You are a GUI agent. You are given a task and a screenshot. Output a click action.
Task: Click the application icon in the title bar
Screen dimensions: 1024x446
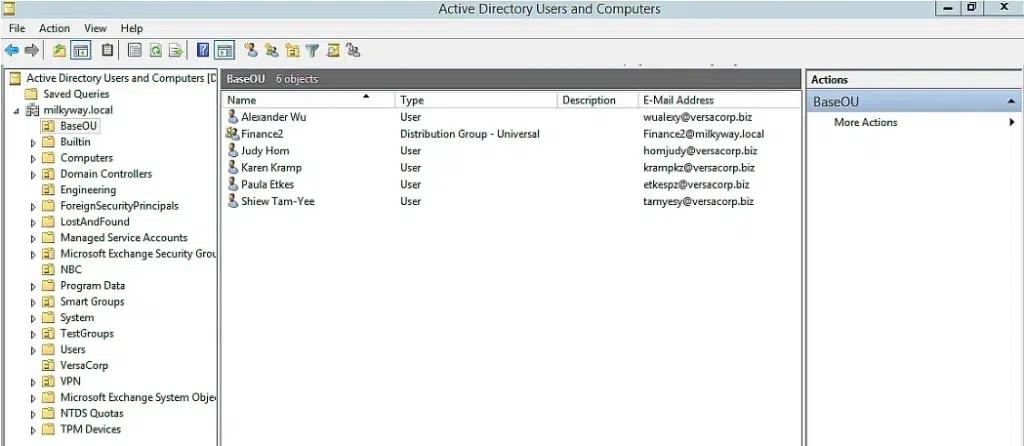coord(9,8)
